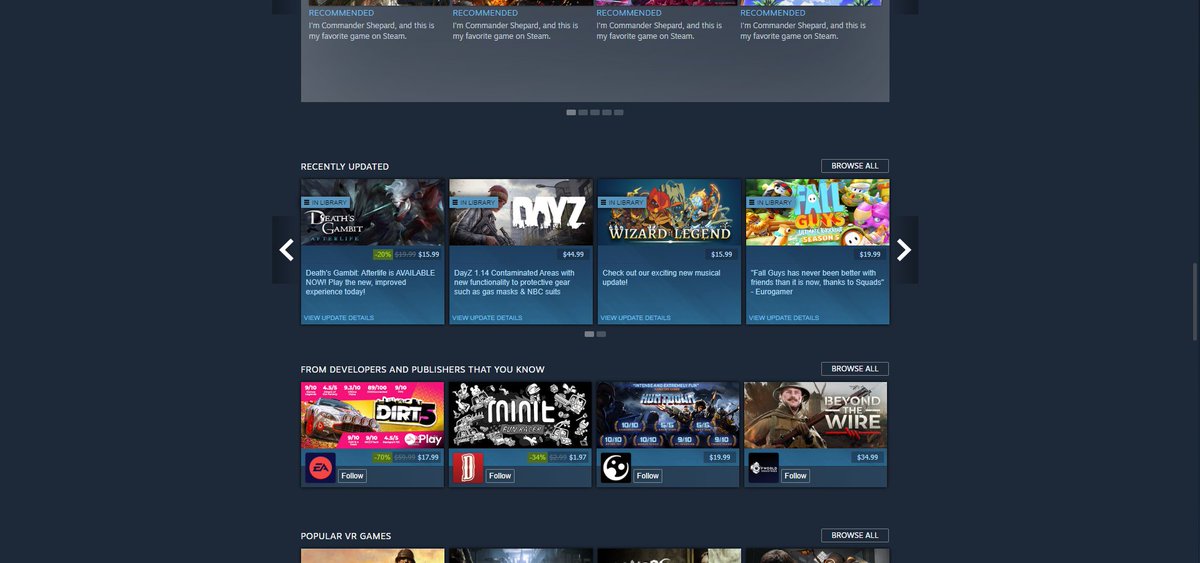The image size is (1200, 563).
Task: Select second page dot under Recently Updated
Action: click(601, 334)
